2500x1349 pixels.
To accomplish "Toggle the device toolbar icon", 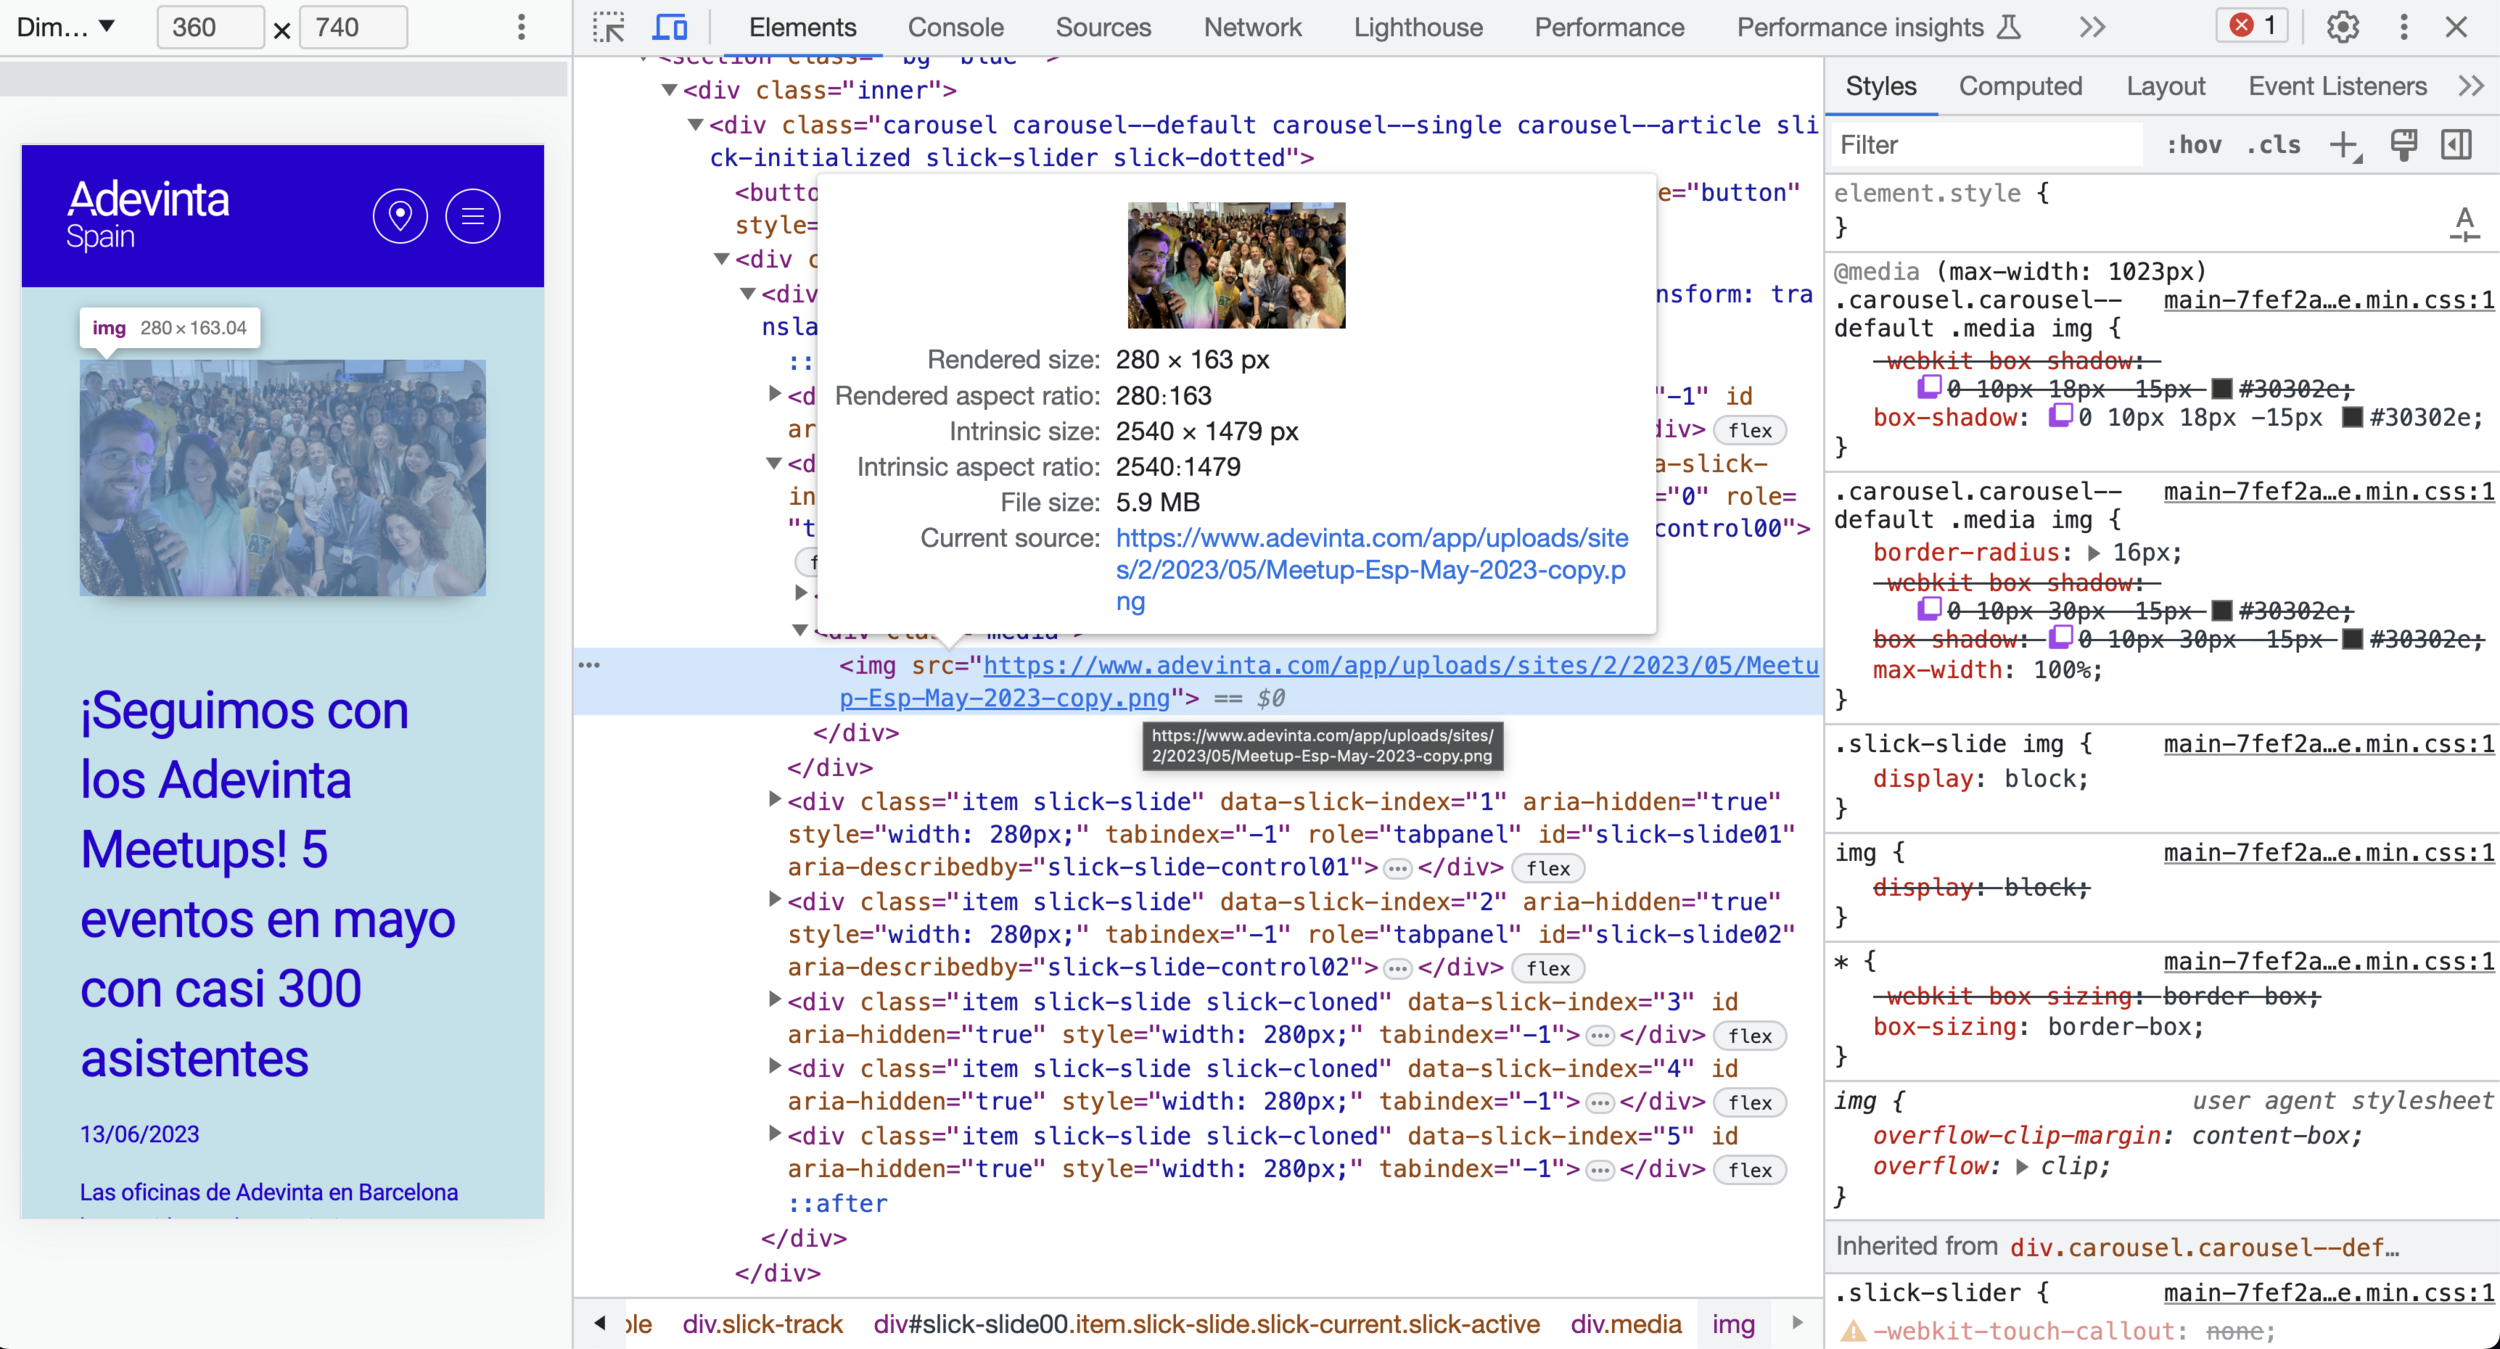I will click(669, 27).
